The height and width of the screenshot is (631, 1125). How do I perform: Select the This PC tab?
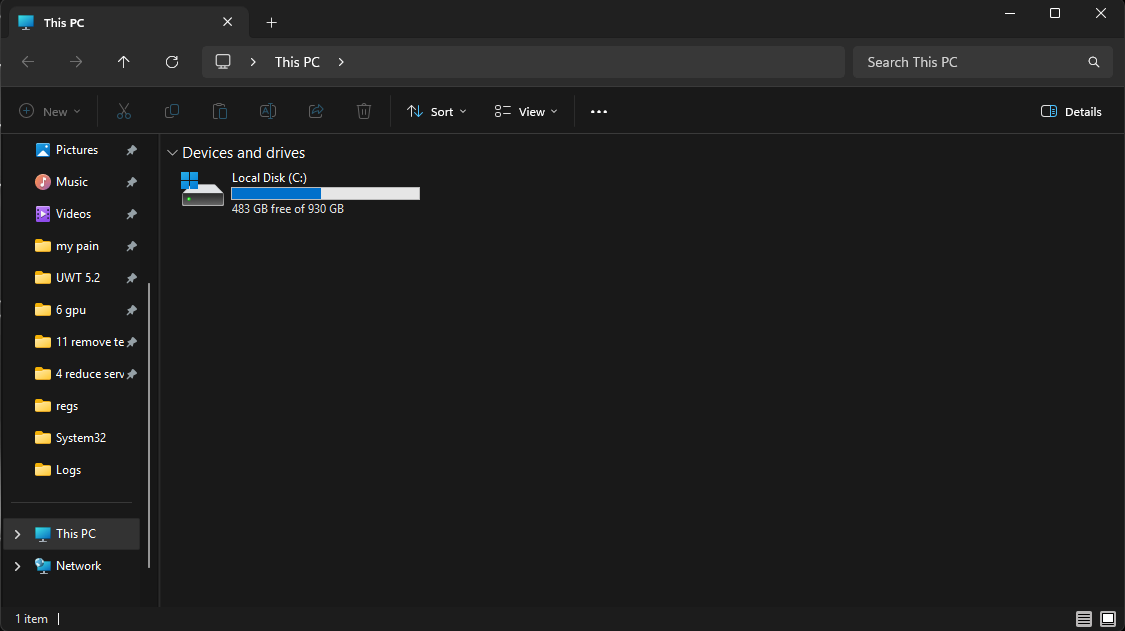click(x=129, y=23)
